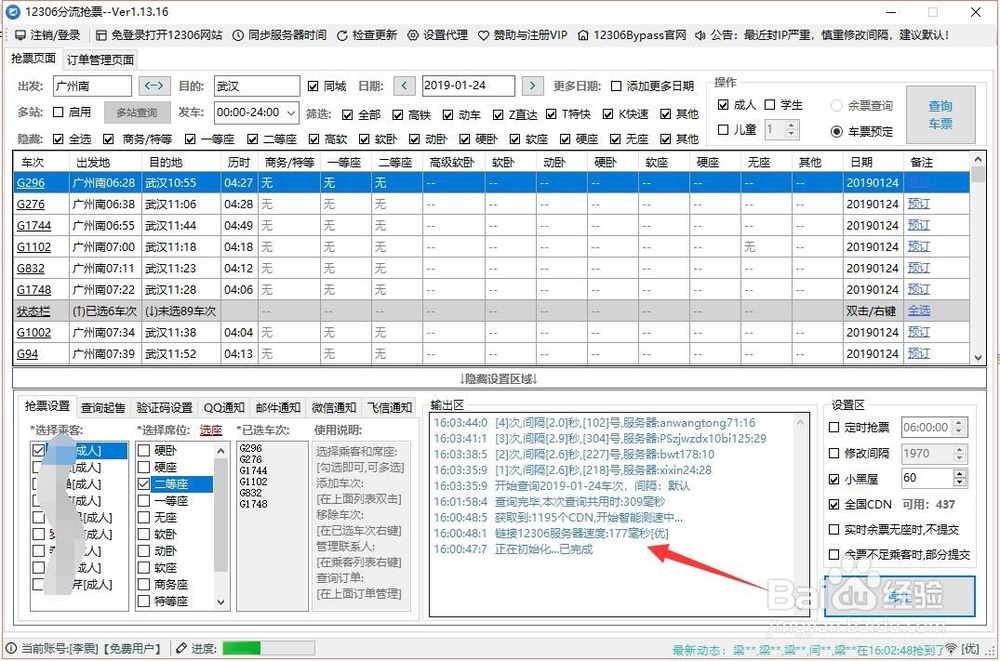1000x661 pixels.
Task: Click the 日期 date field
Action: 468,85
